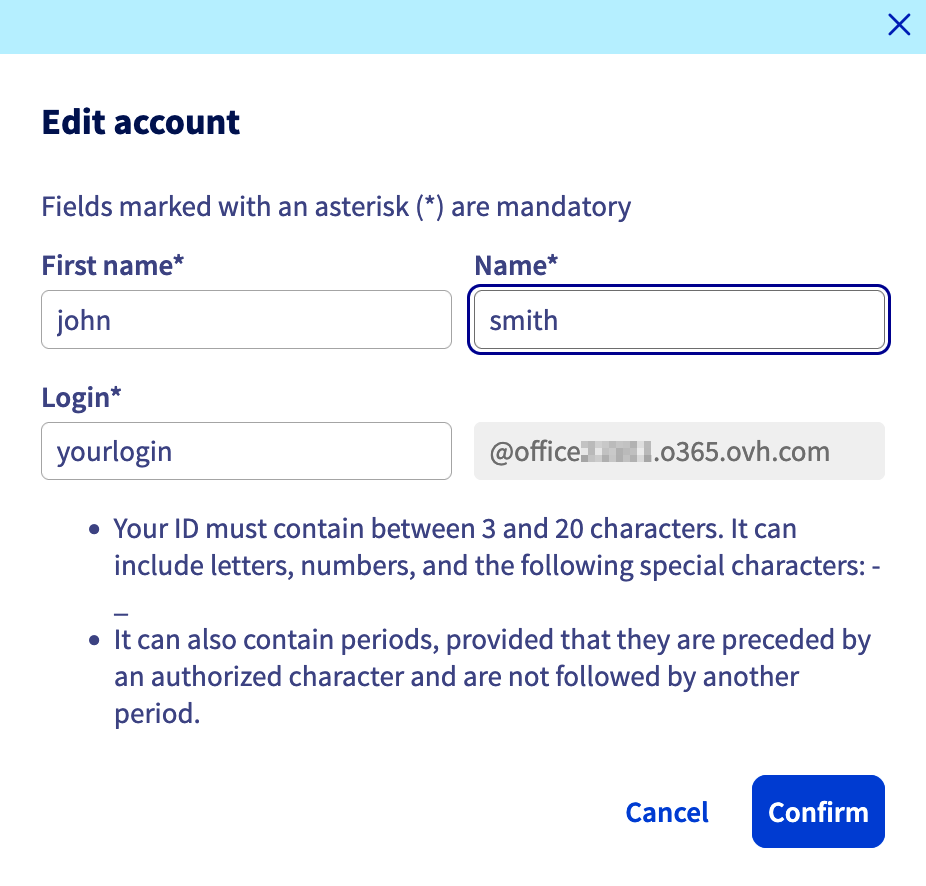The width and height of the screenshot is (926, 886).
Task: Click the Login label
Action: pos(81,397)
